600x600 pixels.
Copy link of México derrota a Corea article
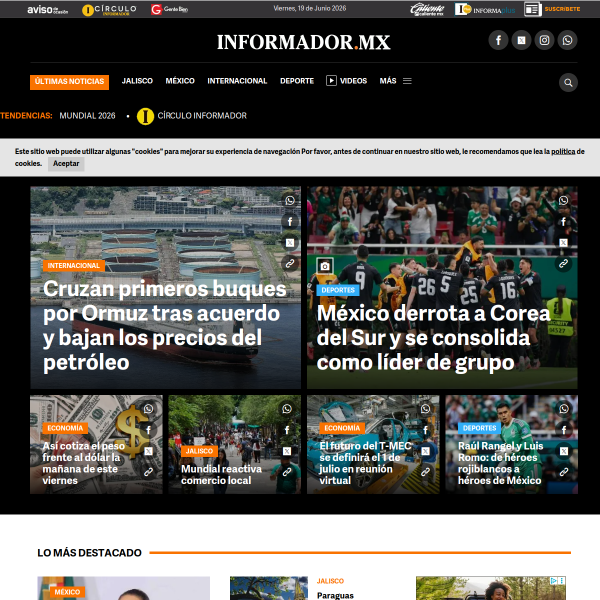click(563, 264)
